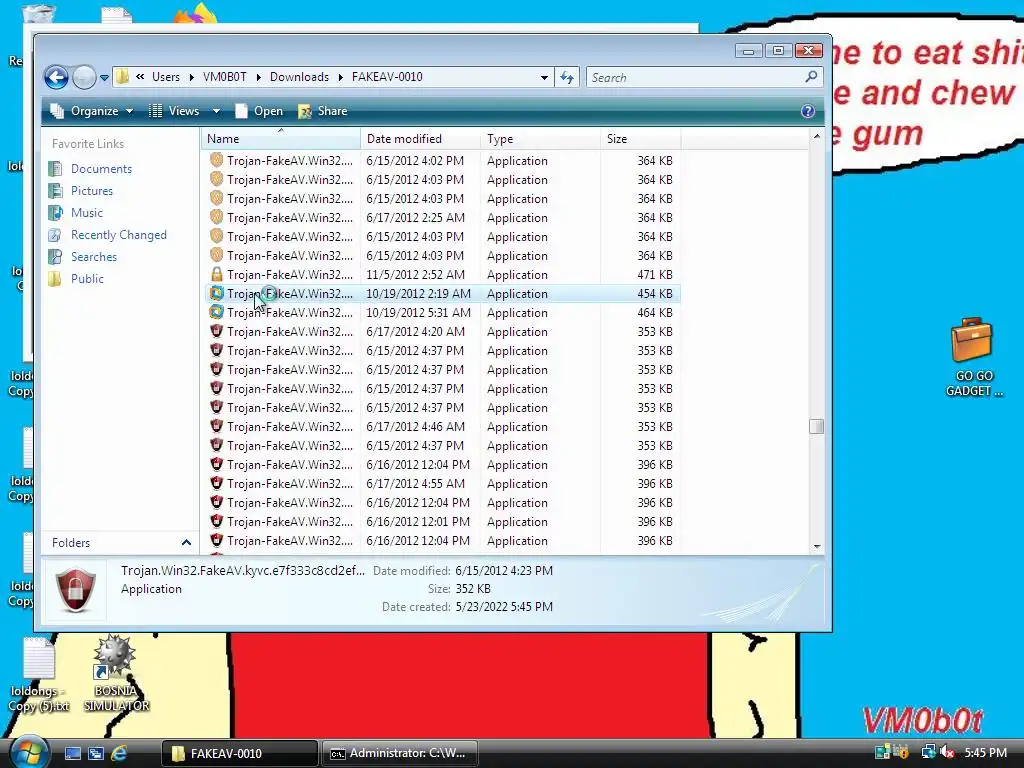Select shield file icon dated 6/16/2012 12:04 PM first row
The image size is (1024, 768).
(216, 464)
